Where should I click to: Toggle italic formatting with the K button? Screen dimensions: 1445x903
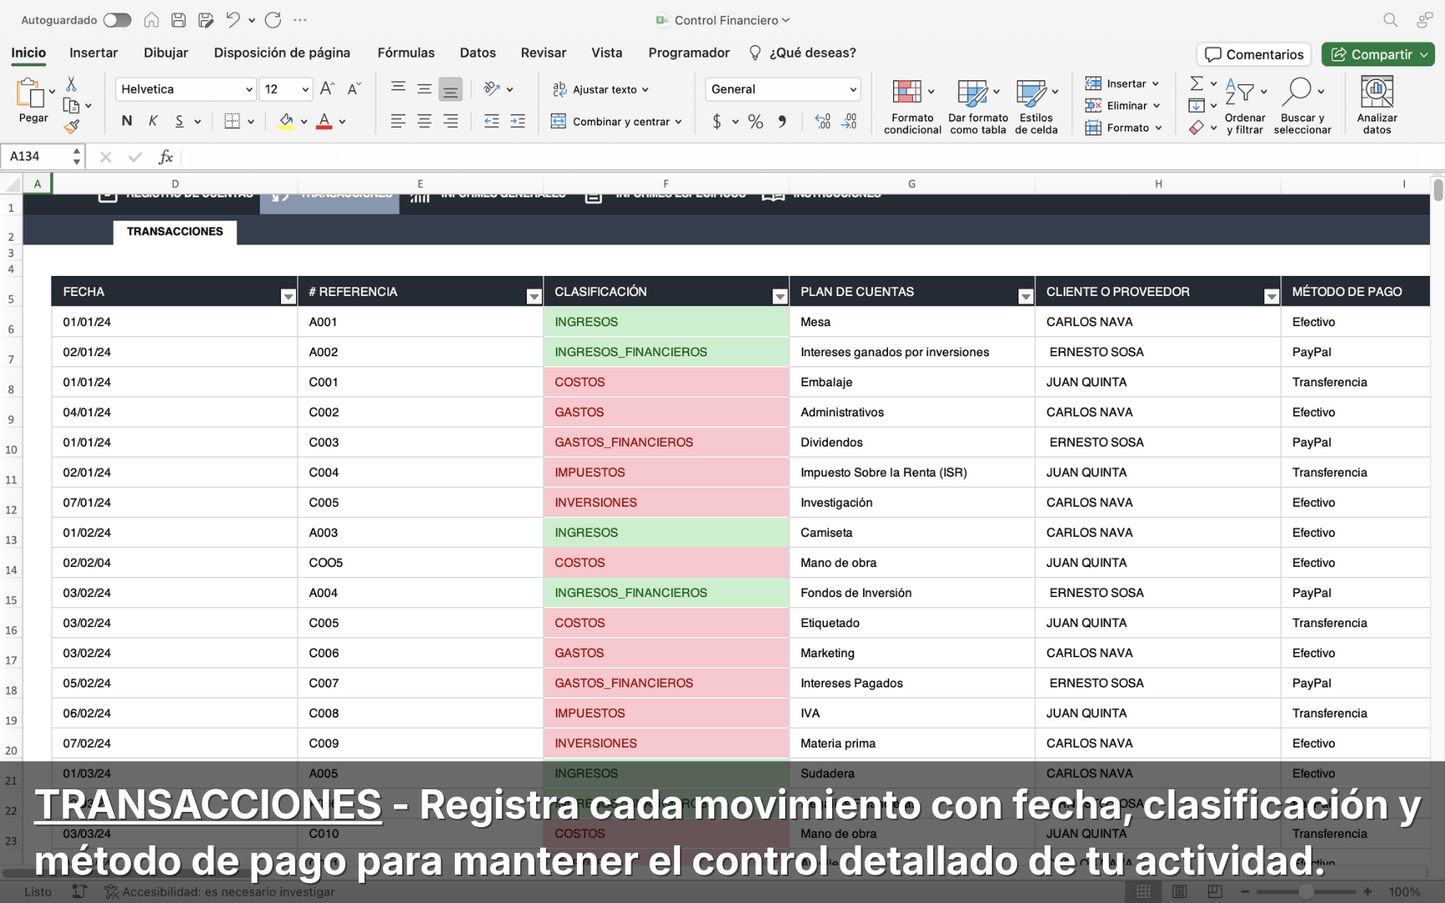coord(152,120)
